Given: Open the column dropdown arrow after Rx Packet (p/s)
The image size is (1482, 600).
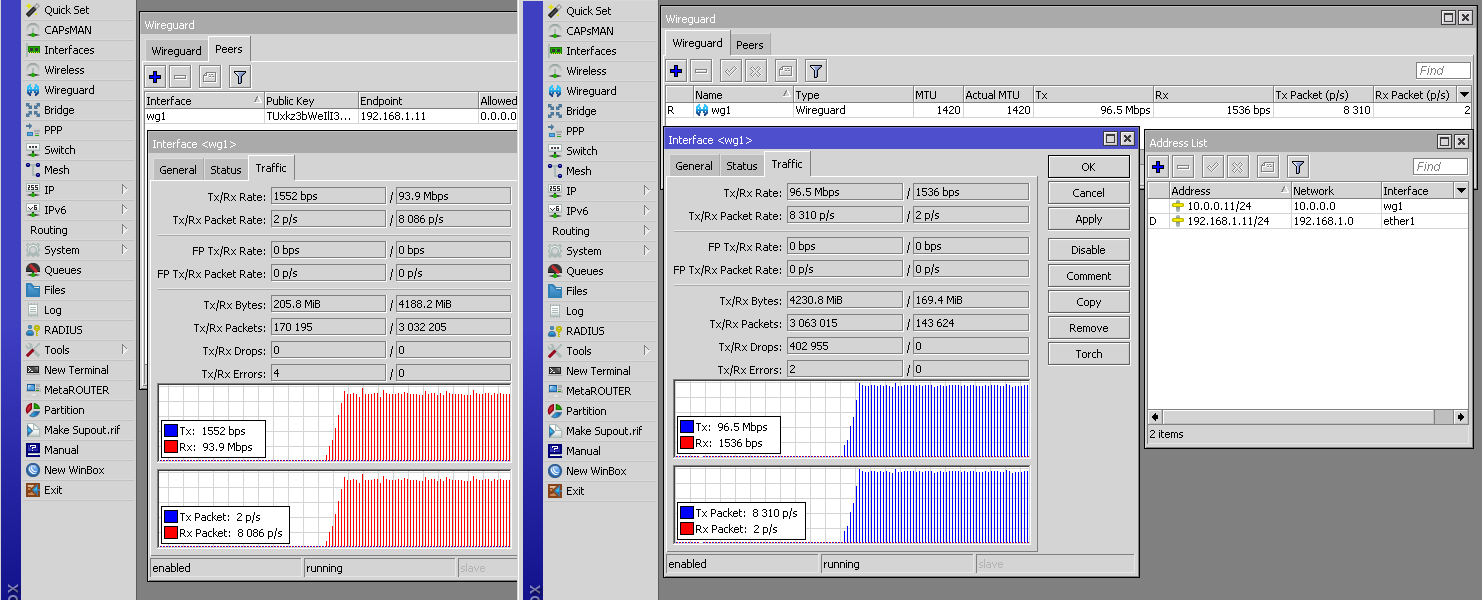Looking at the screenshot, I should [1465, 94].
